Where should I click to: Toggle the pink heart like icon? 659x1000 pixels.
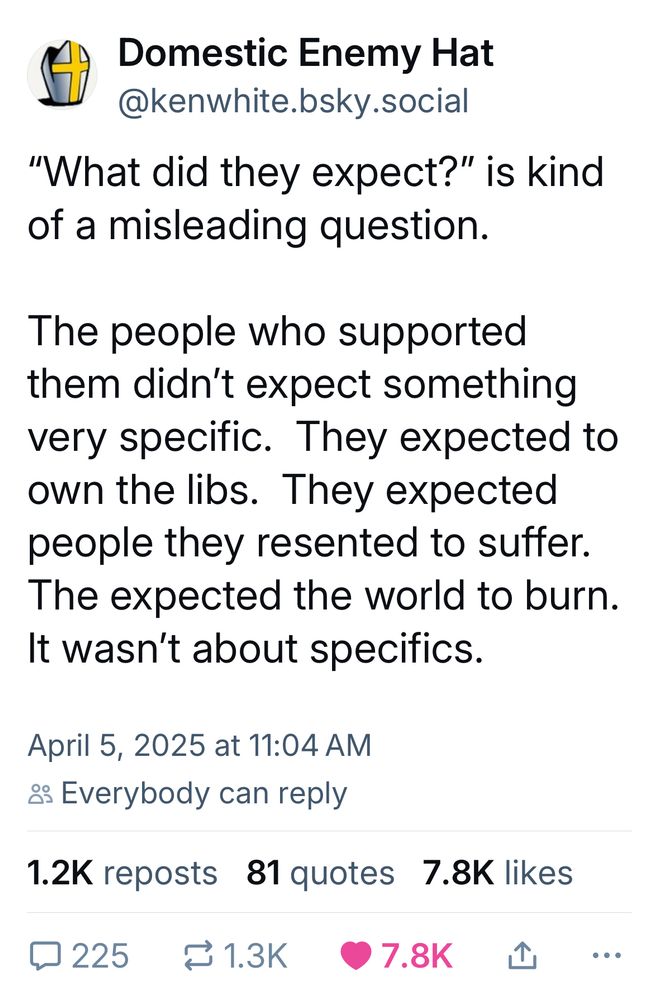(356, 955)
